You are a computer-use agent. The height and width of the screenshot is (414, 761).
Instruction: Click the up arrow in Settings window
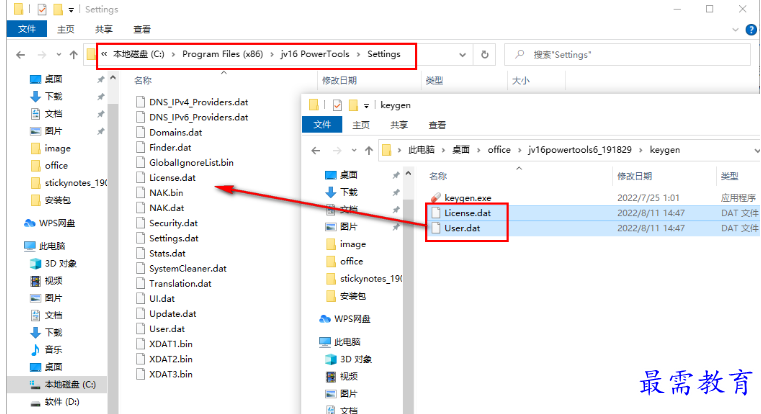tap(73, 55)
